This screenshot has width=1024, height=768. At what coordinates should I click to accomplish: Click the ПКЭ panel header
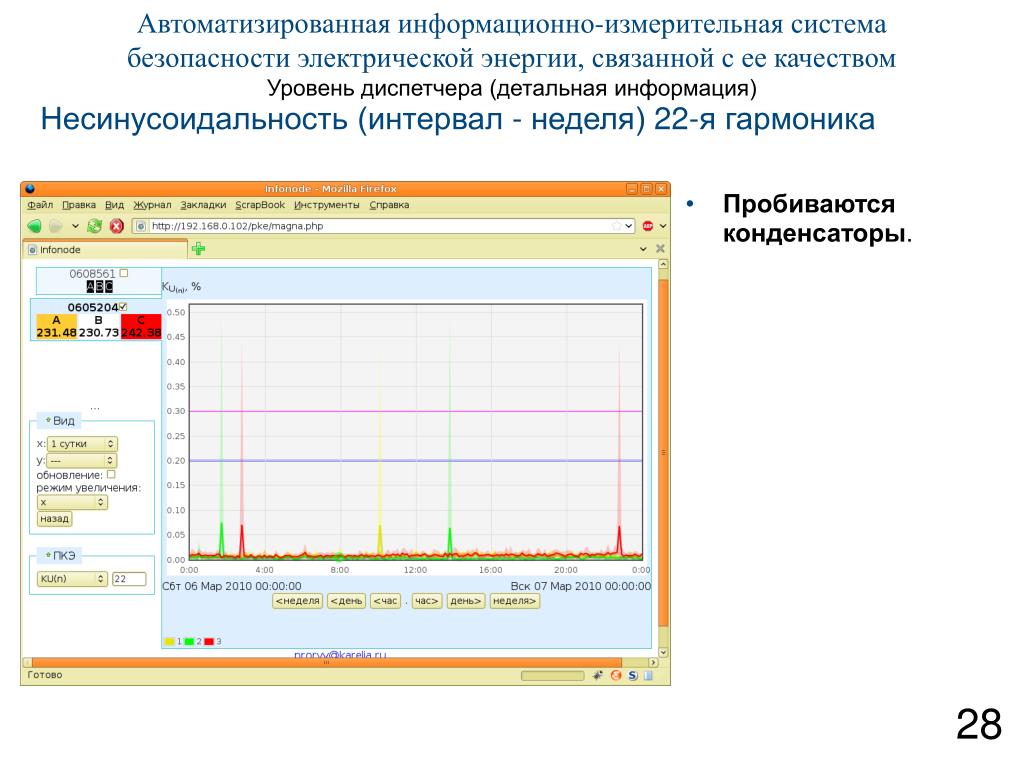pos(60,556)
